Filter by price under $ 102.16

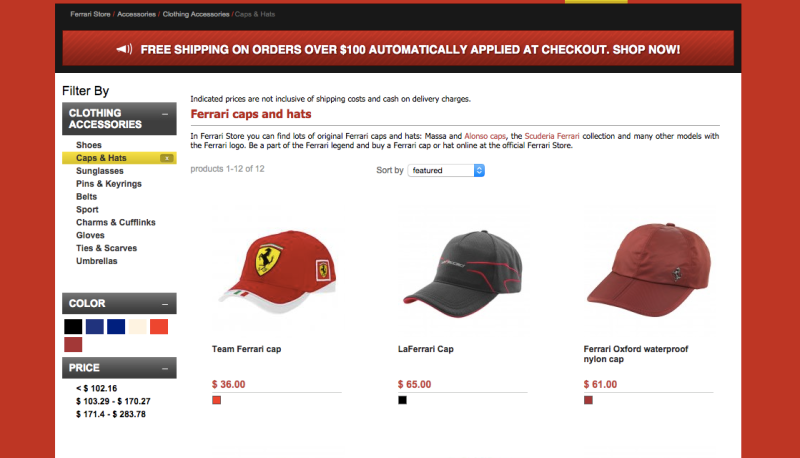96,389
